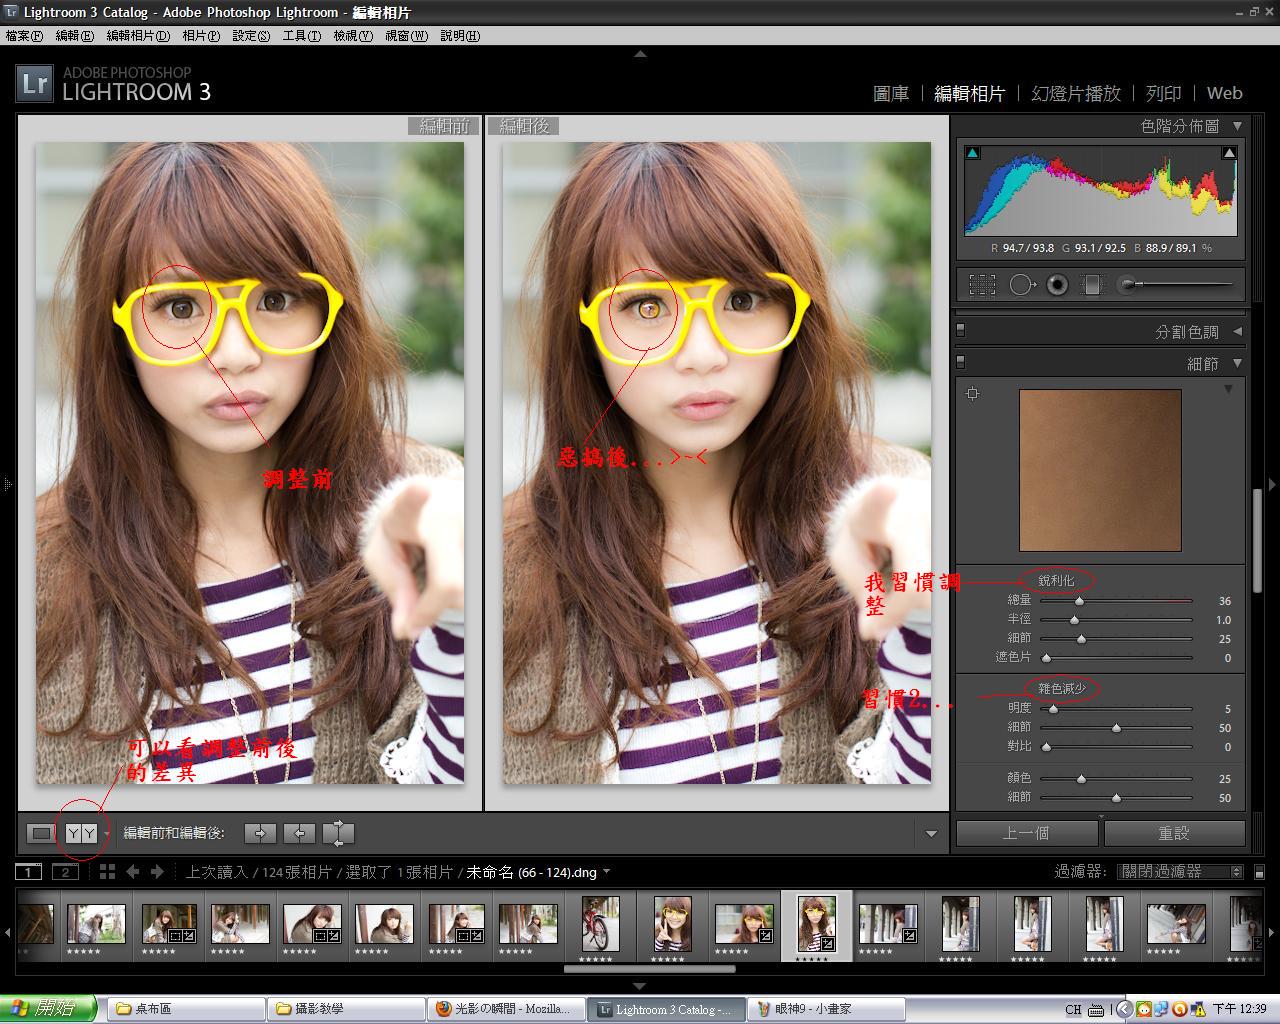Open before/after view options dropdown arrow
This screenshot has height=1024, width=1280.
click(107, 834)
